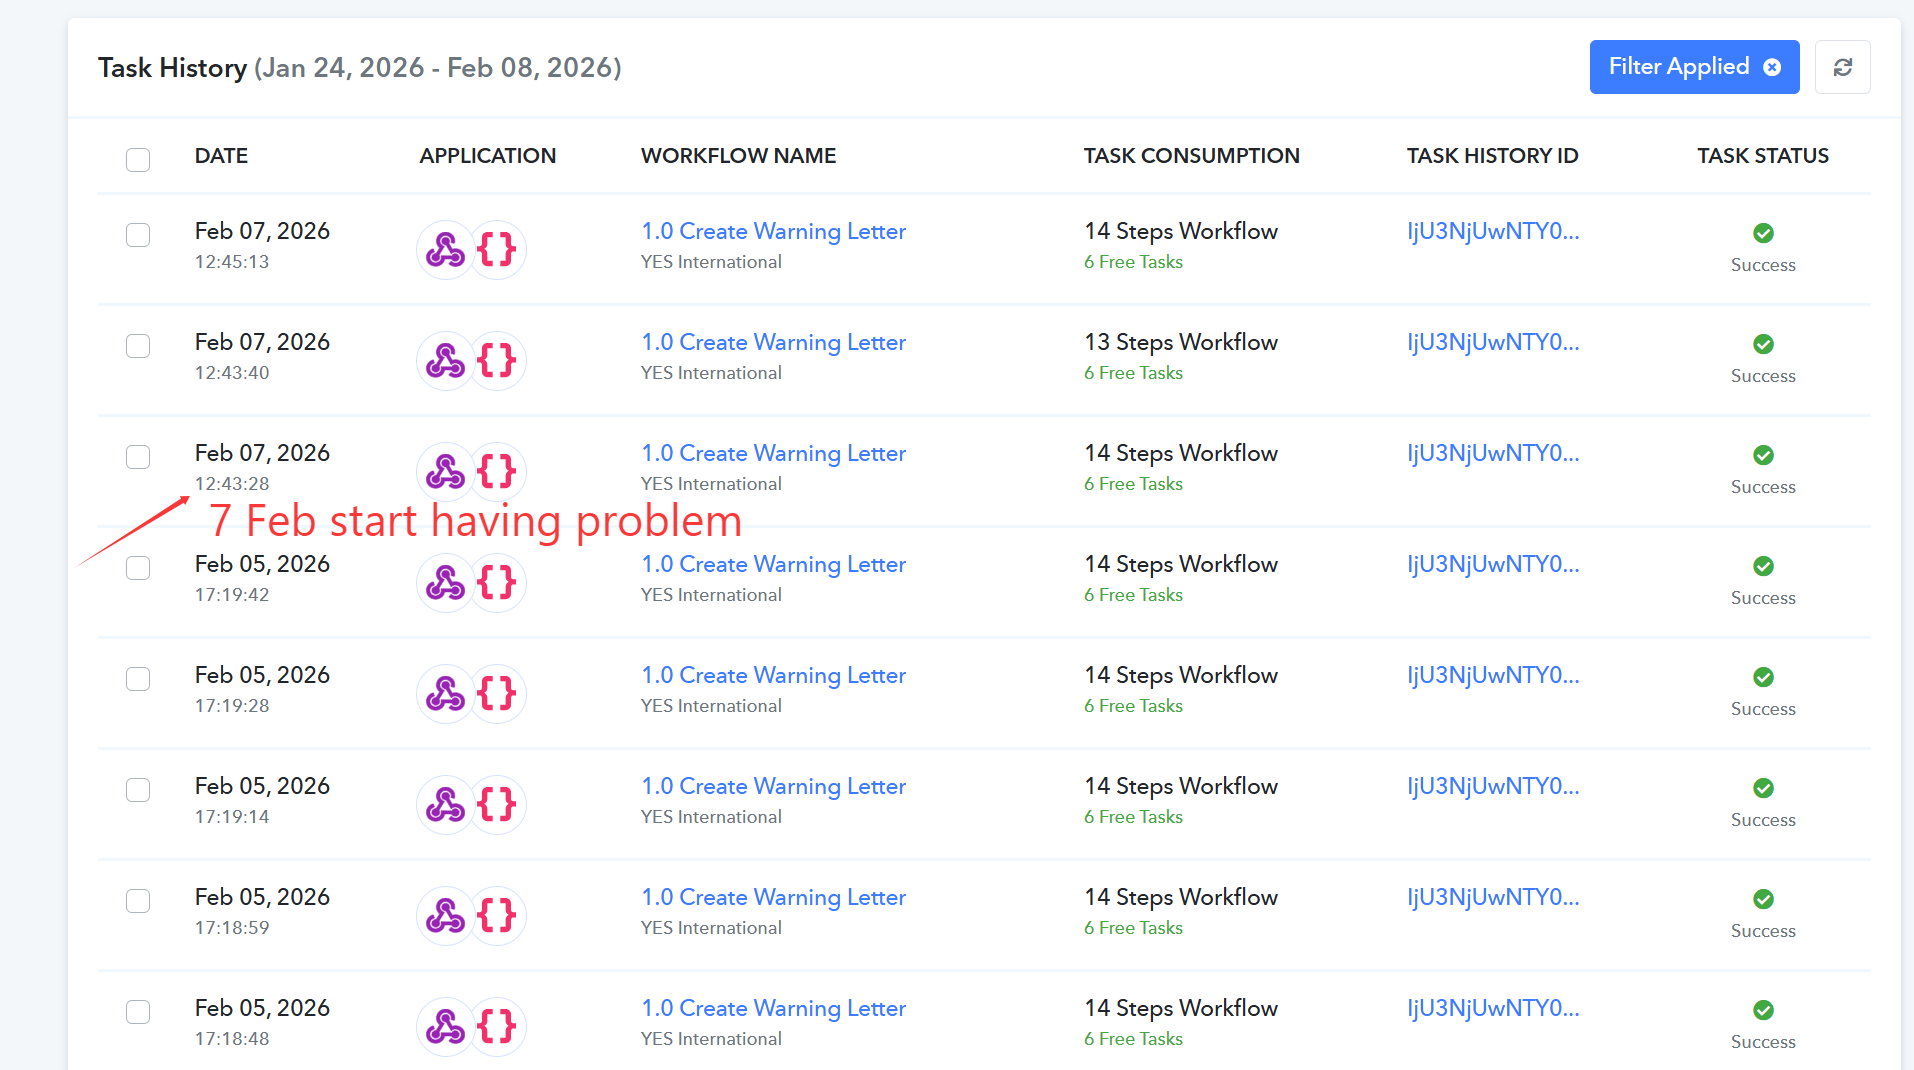The height and width of the screenshot is (1070, 1914).
Task: Tick the checkbox for 17:18:48 task
Action: (x=138, y=1012)
